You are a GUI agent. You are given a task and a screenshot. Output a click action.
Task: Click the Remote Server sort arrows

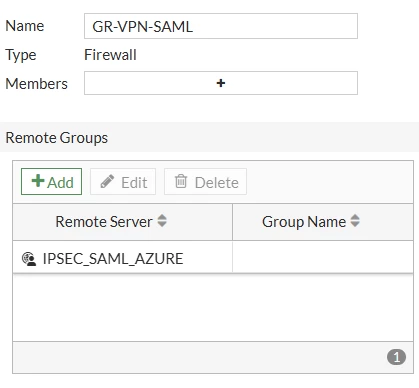pos(162,221)
